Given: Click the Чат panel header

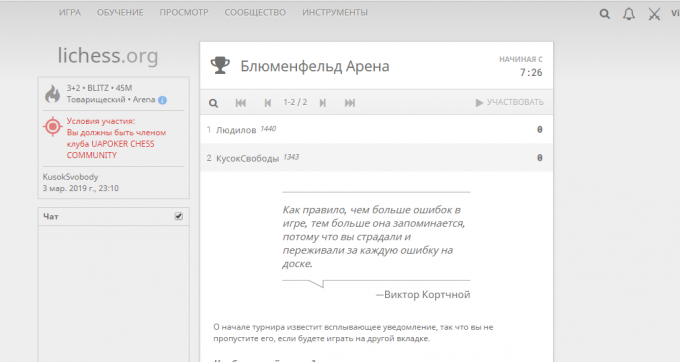Looking at the screenshot, I should point(114,216).
